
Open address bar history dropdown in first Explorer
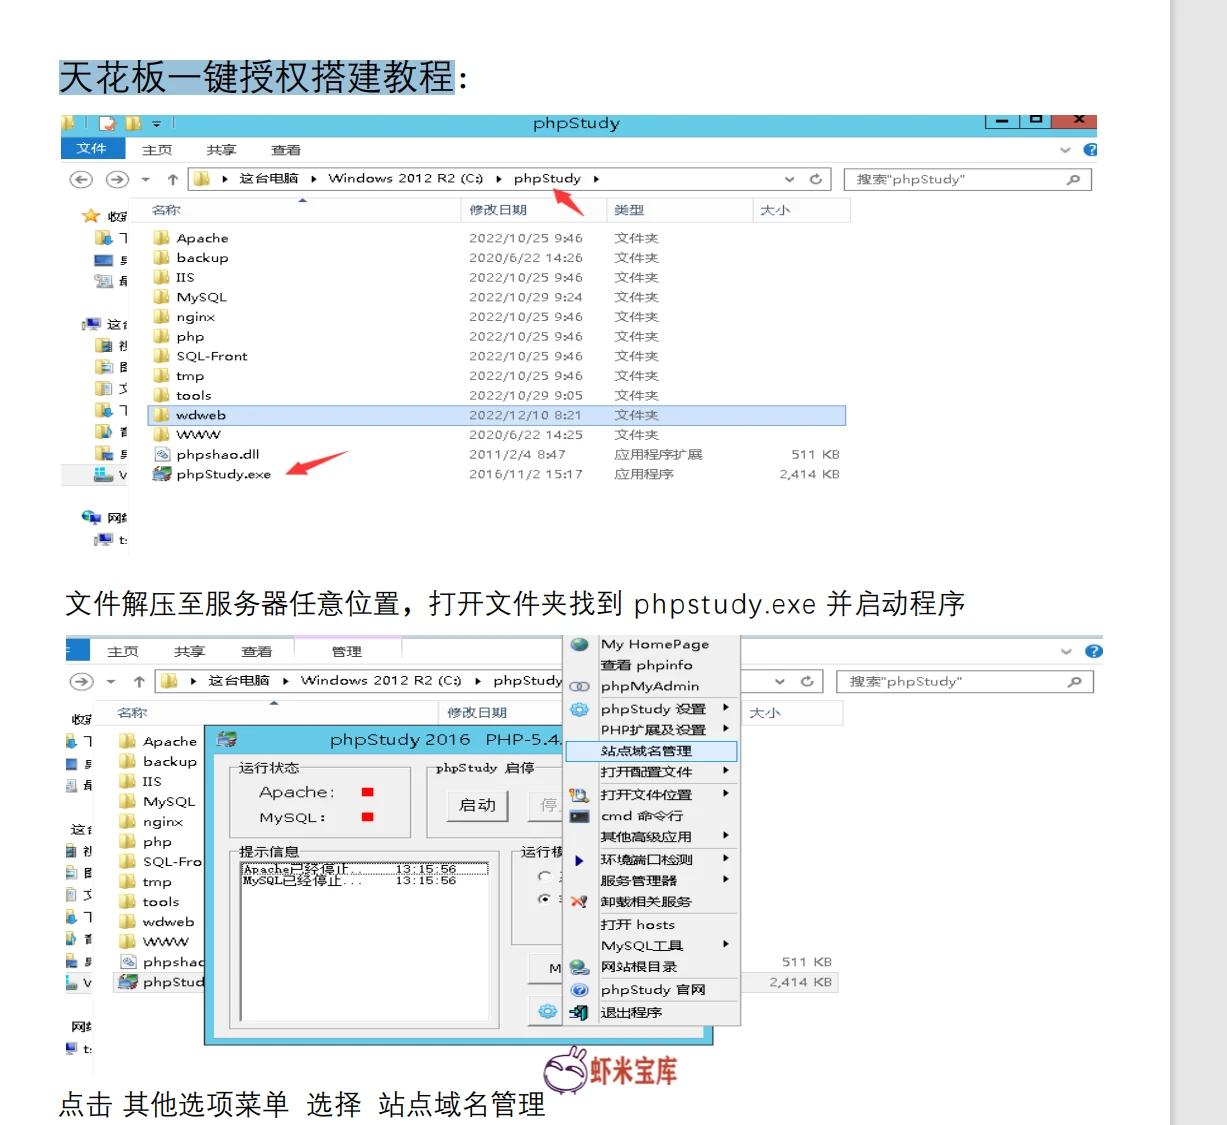(x=789, y=180)
